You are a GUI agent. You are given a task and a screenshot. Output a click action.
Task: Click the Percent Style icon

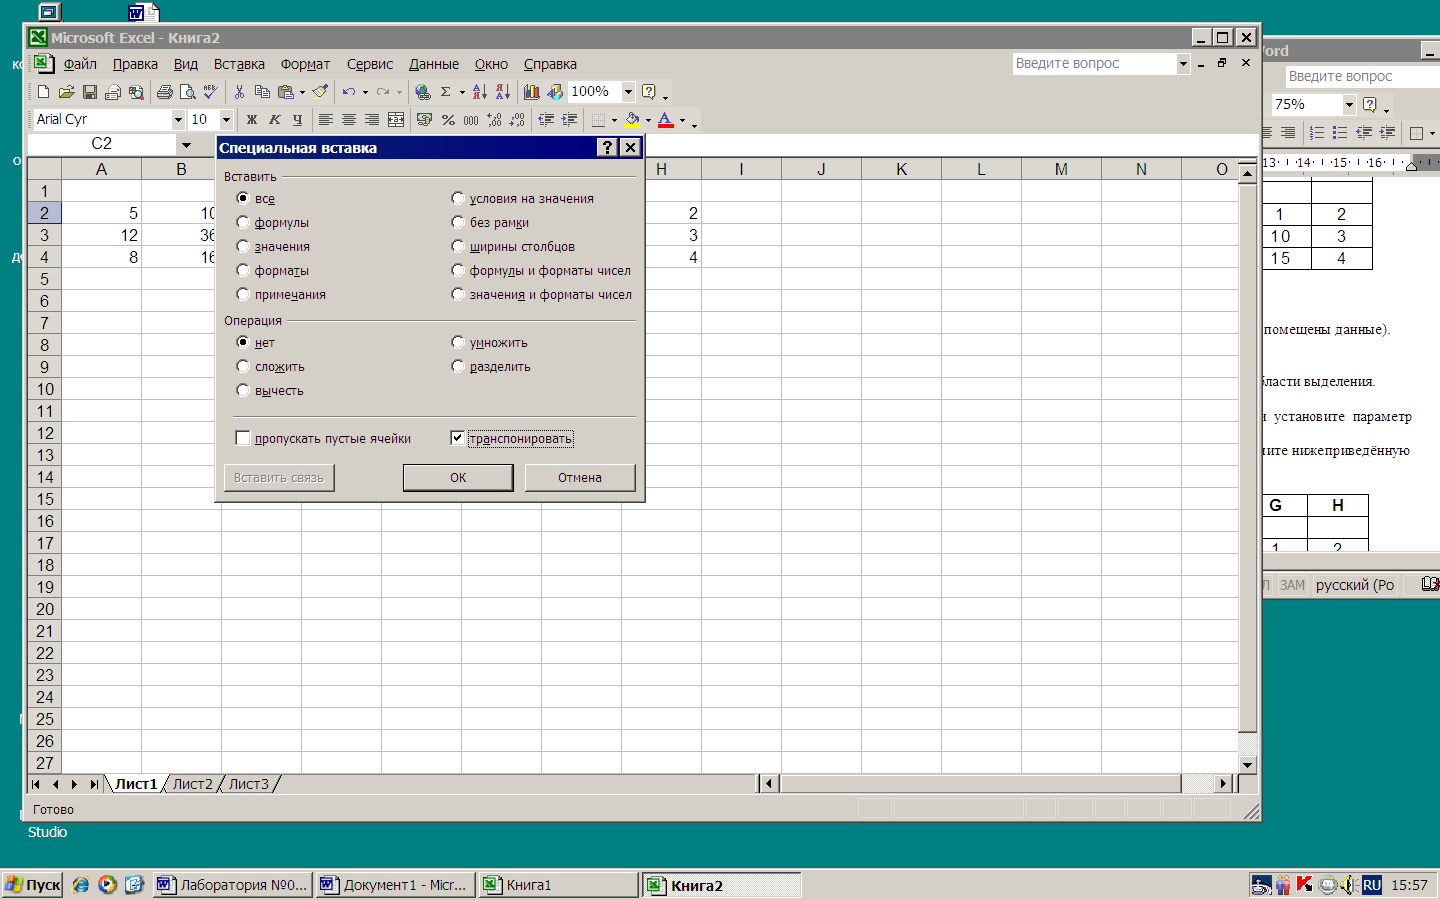click(448, 120)
